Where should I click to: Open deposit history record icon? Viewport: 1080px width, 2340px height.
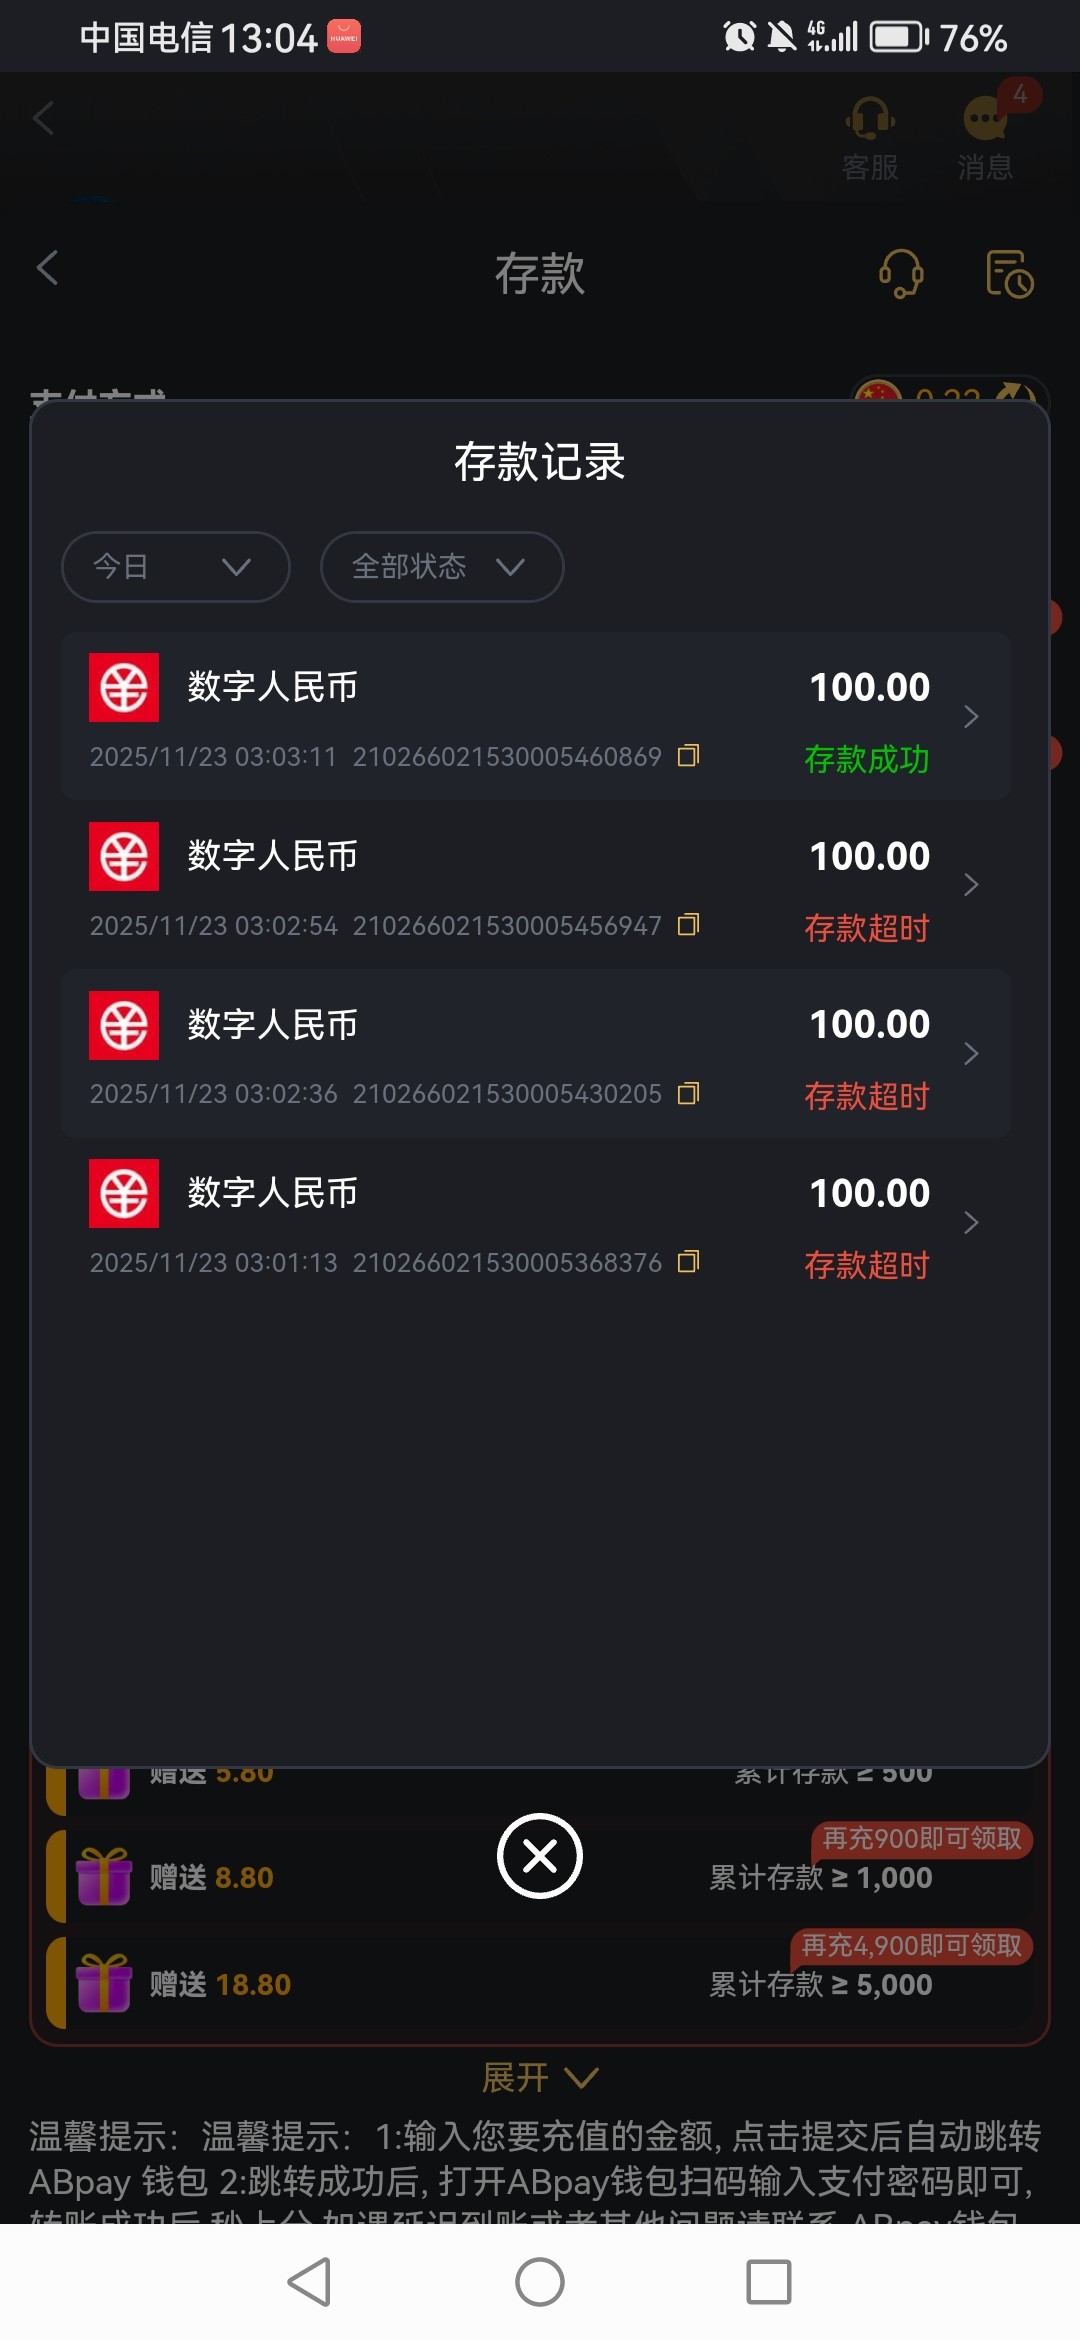(1009, 273)
